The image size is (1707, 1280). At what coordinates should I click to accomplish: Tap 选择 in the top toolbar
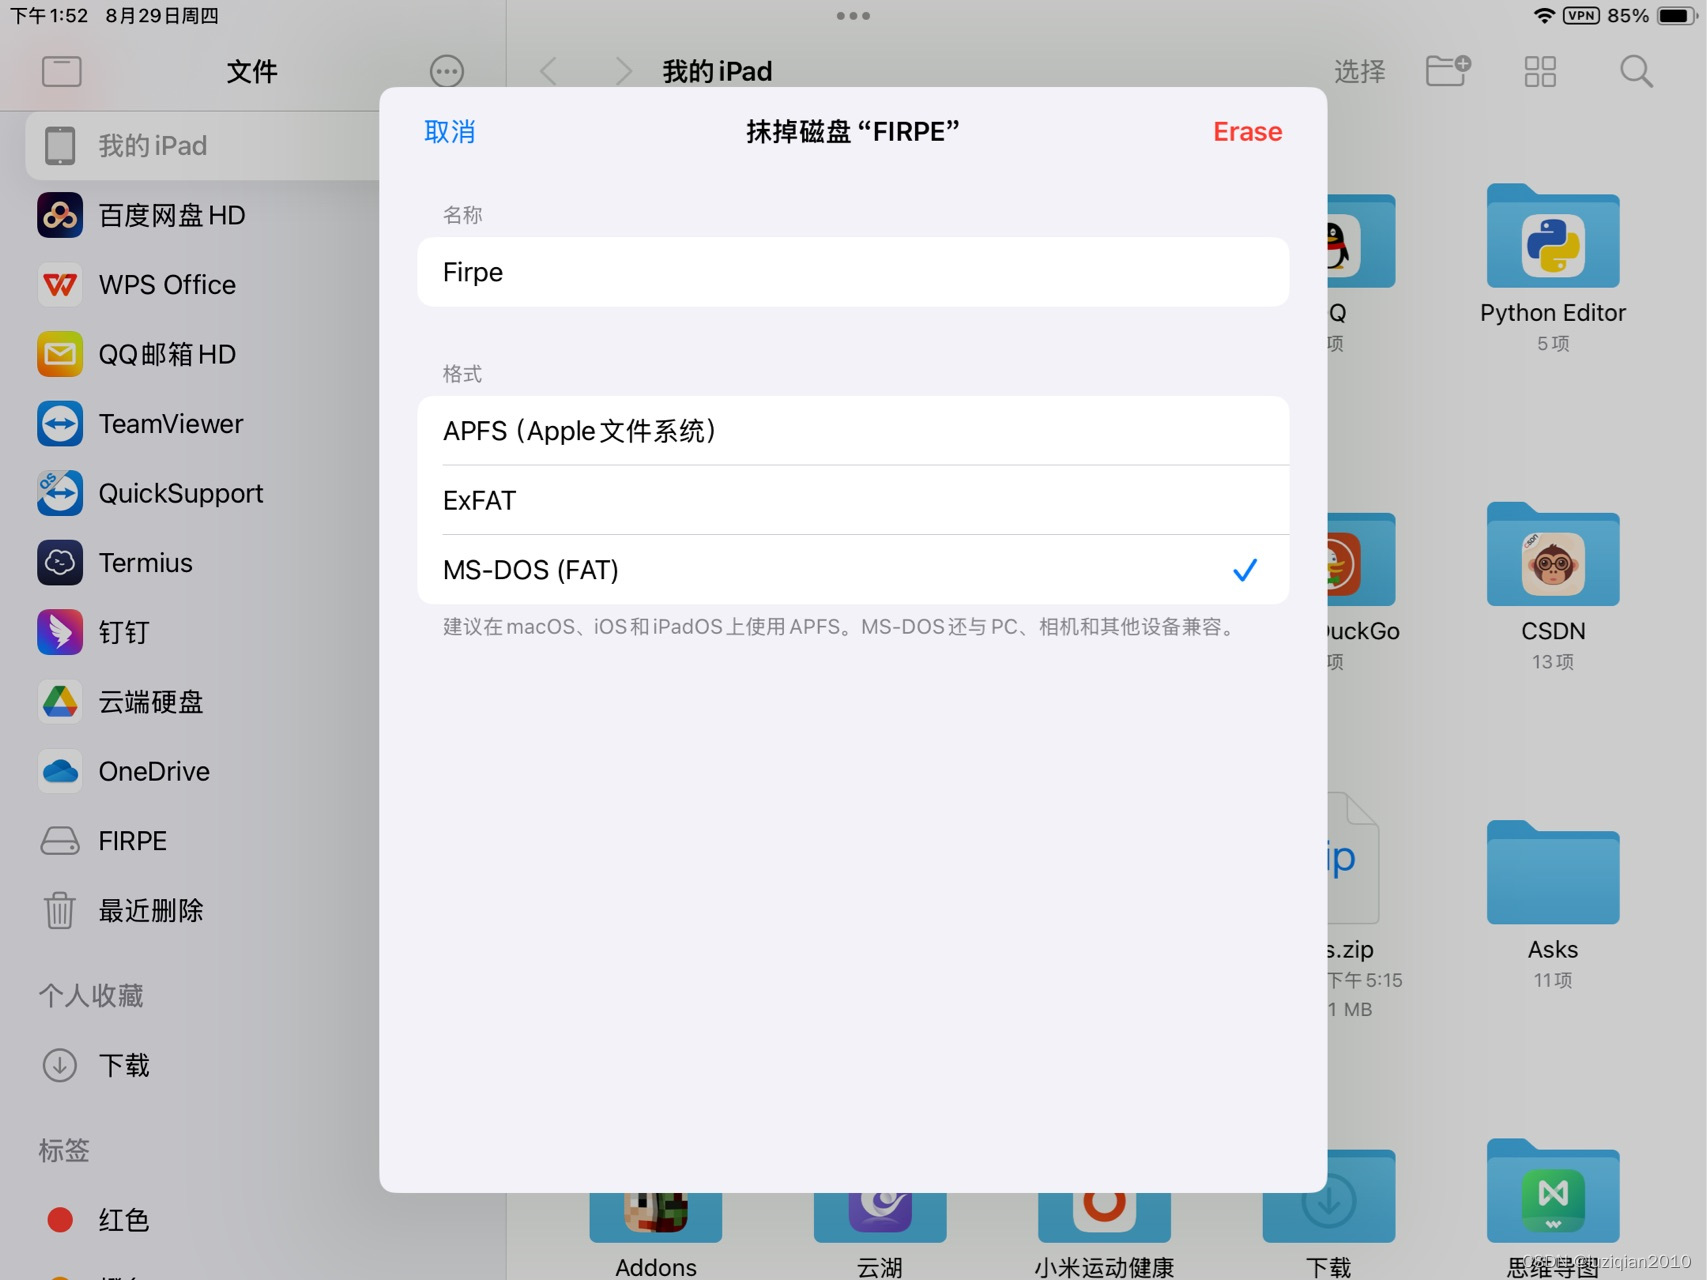[x=1360, y=71]
